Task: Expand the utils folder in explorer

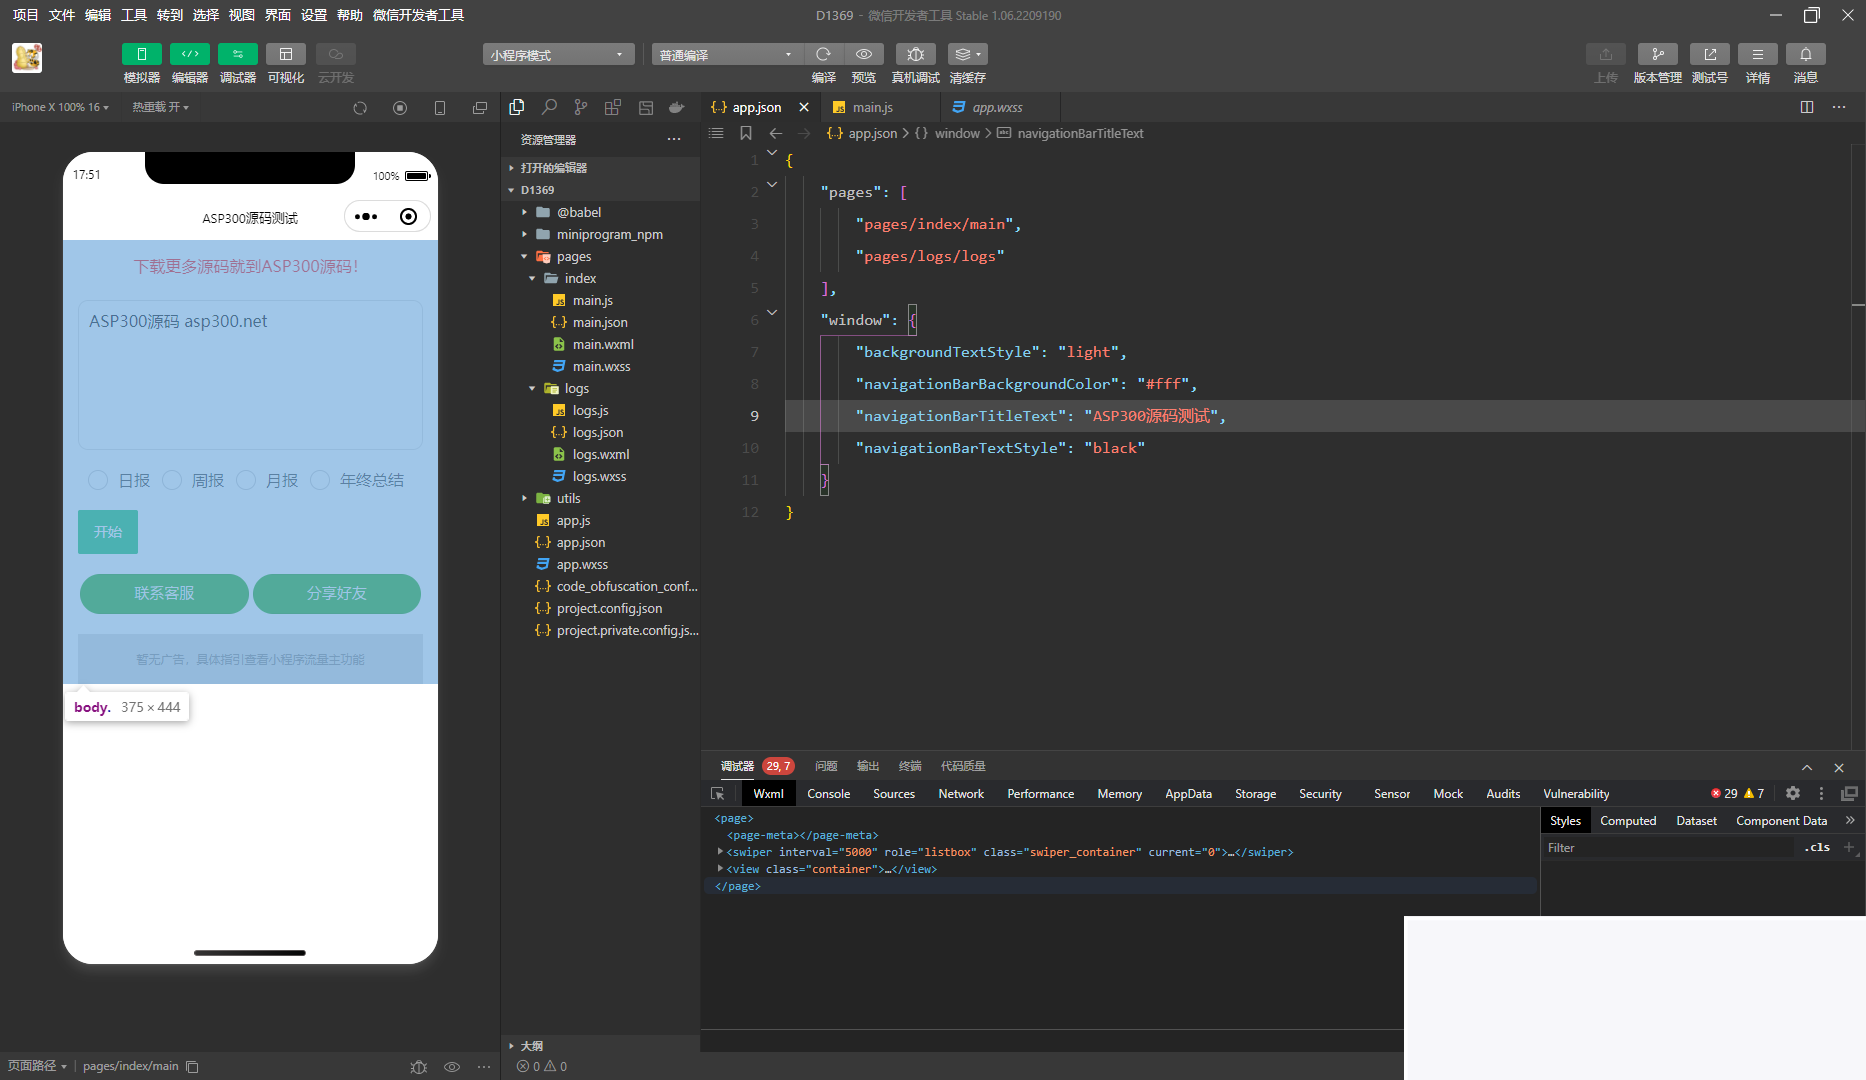Action: click(x=568, y=498)
